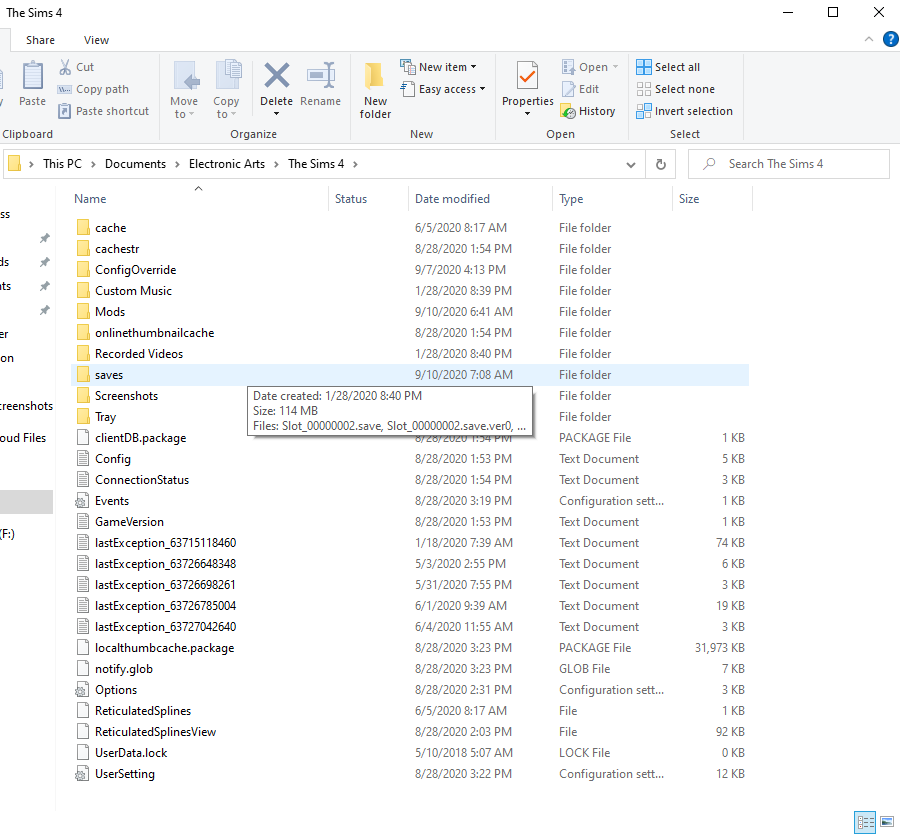Open address bar history dropdown
This screenshot has height=840, width=900.
click(631, 164)
